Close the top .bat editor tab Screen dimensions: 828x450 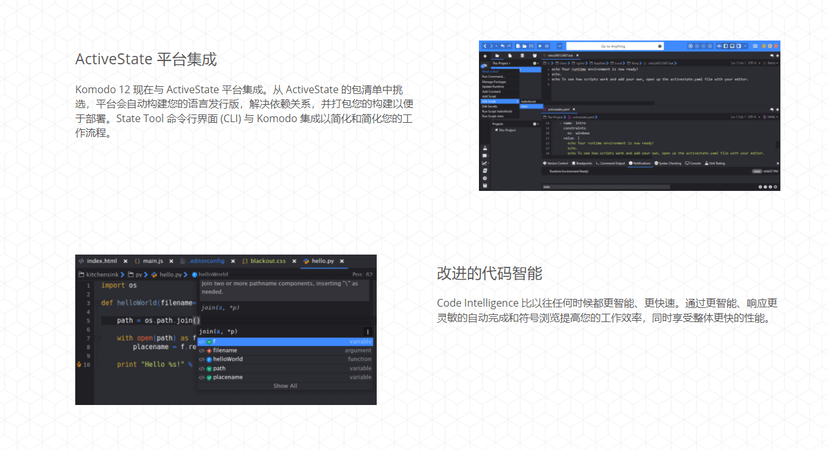pyautogui.click(x=577, y=55)
